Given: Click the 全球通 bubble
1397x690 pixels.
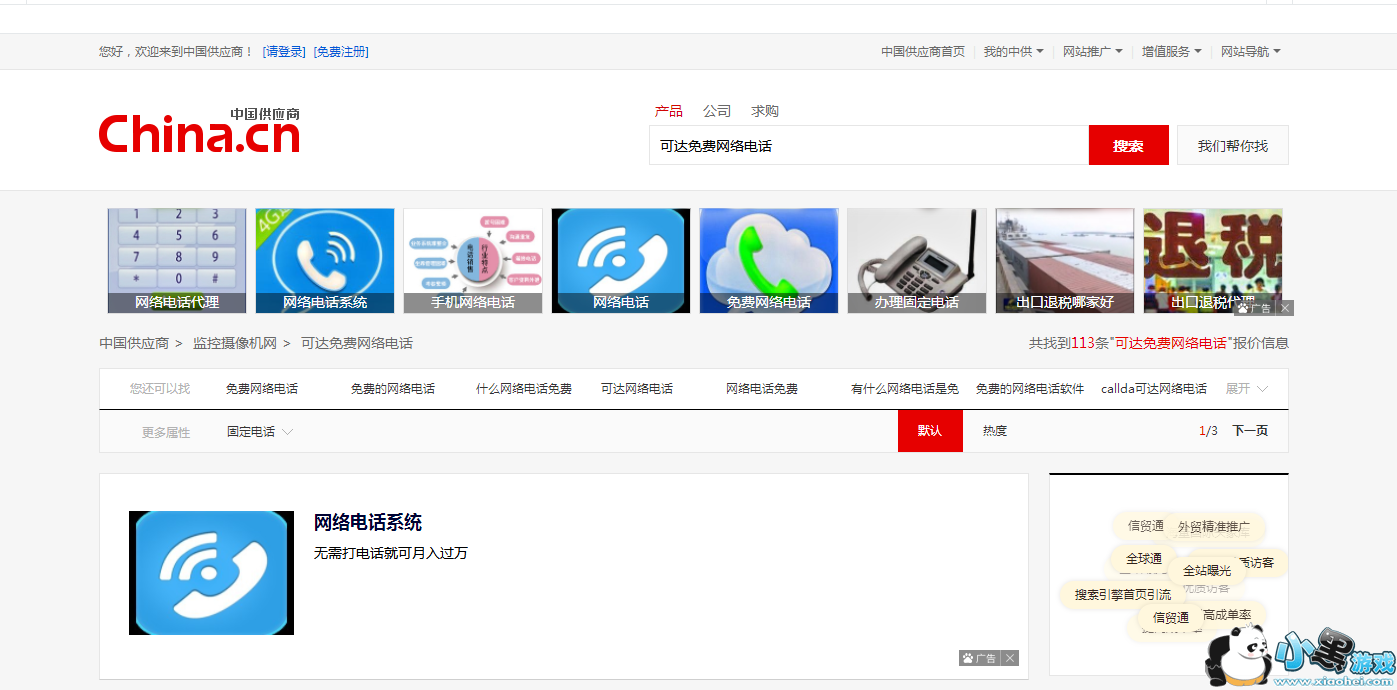Looking at the screenshot, I should click(1144, 559).
